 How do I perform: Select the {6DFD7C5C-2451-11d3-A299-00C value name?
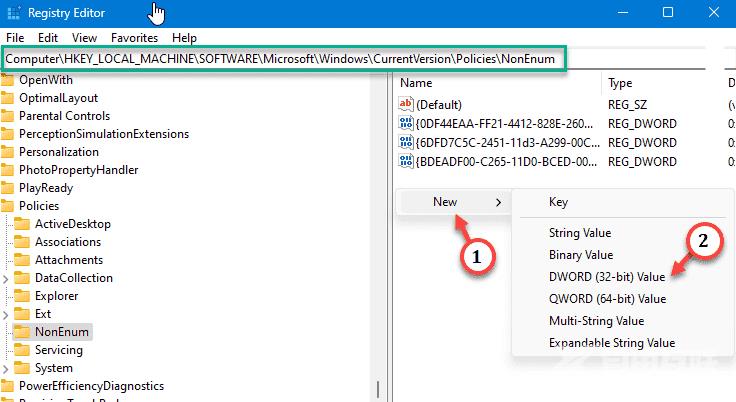click(x=507, y=143)
